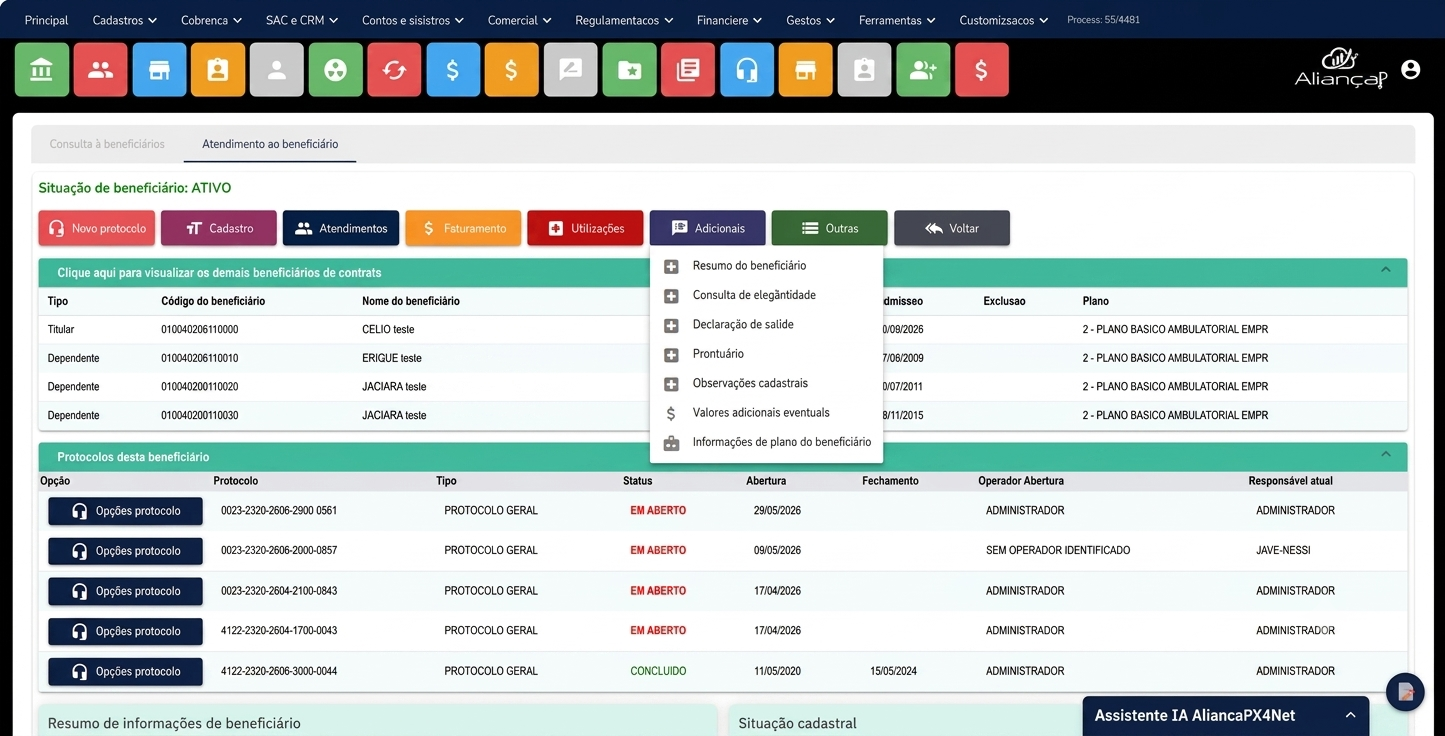Viewport: 1445px width, 736px height.
Task: Click the green add-person icon
Action: coord(924,70)
